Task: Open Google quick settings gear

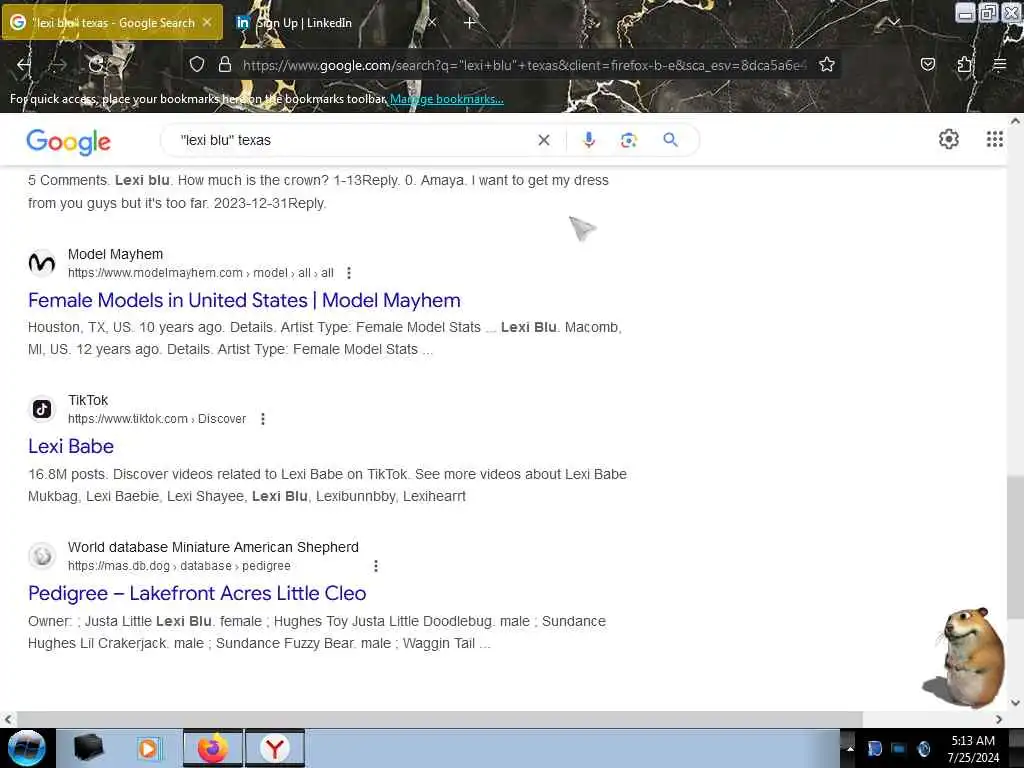Action: point(948,139)
